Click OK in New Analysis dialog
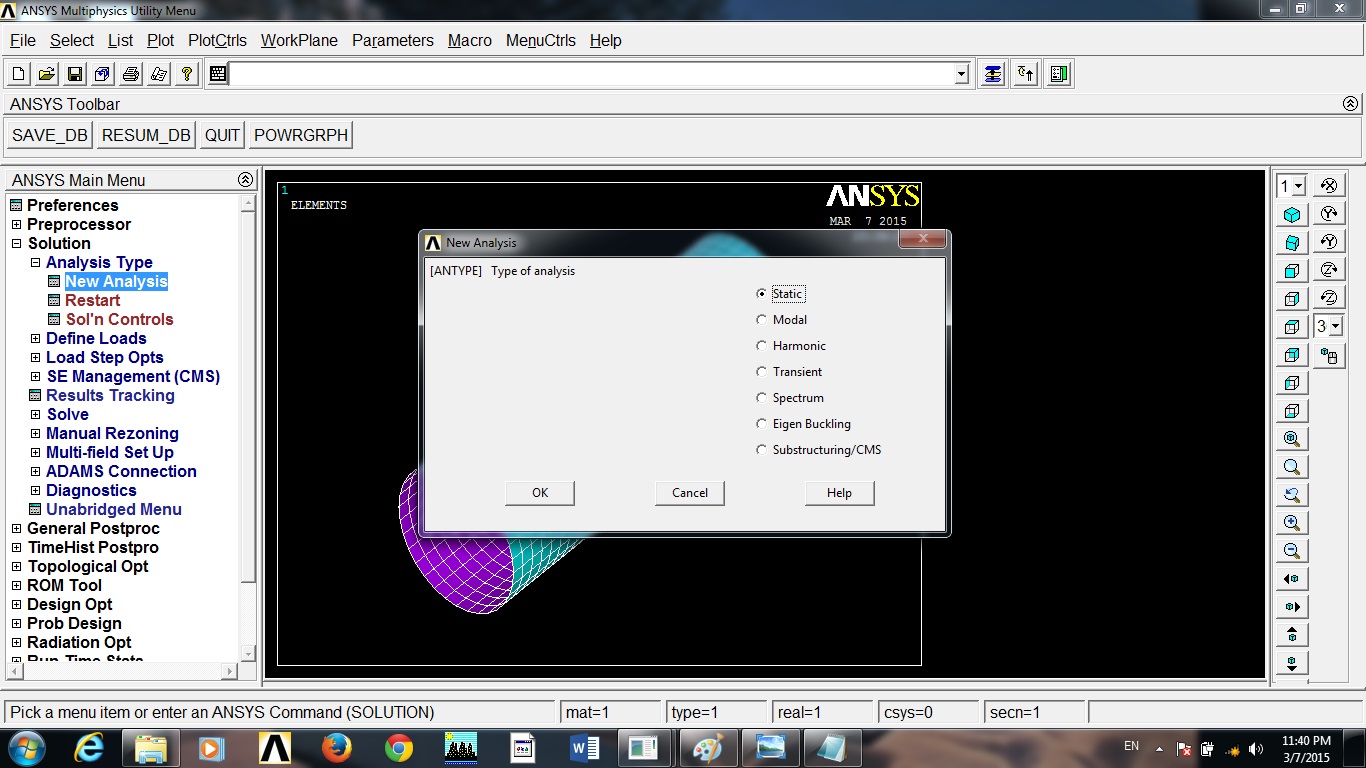Viewport: 1366px width, 768px height. 540,493
